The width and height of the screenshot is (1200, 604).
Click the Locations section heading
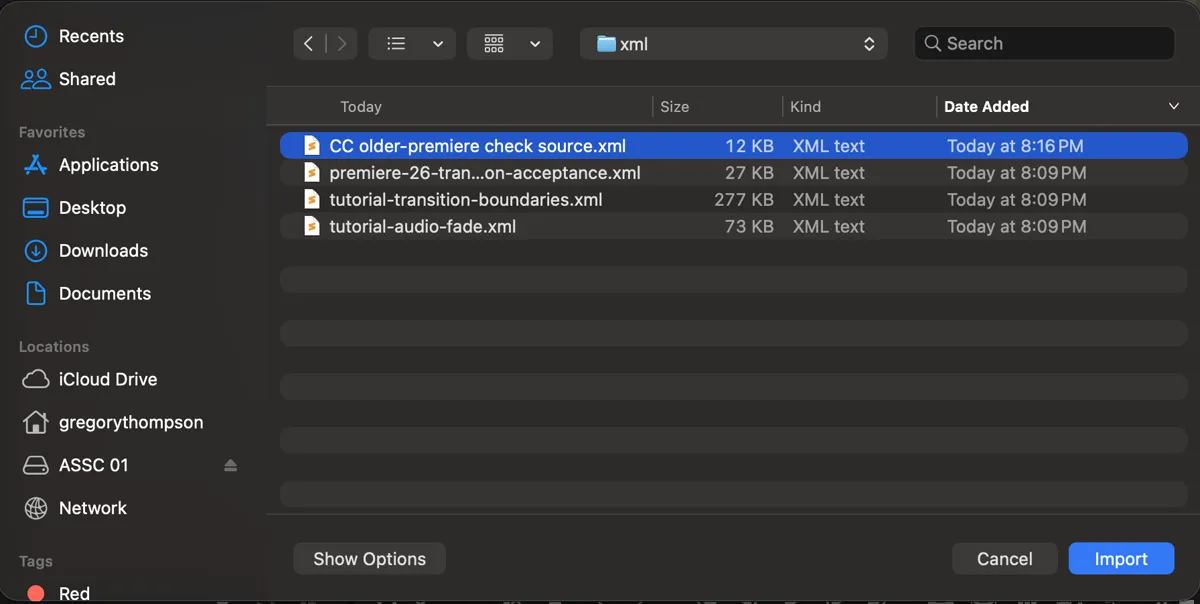point(54,347)
